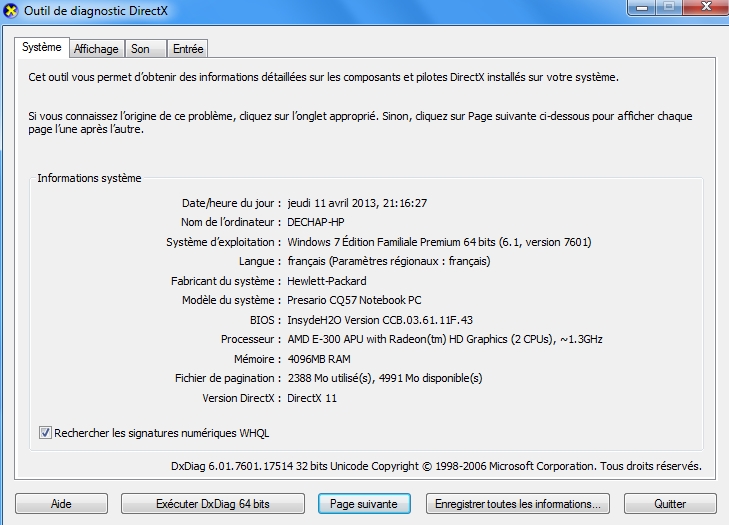Open the Entrée tab
729x525 pixels.
[188, 49]
